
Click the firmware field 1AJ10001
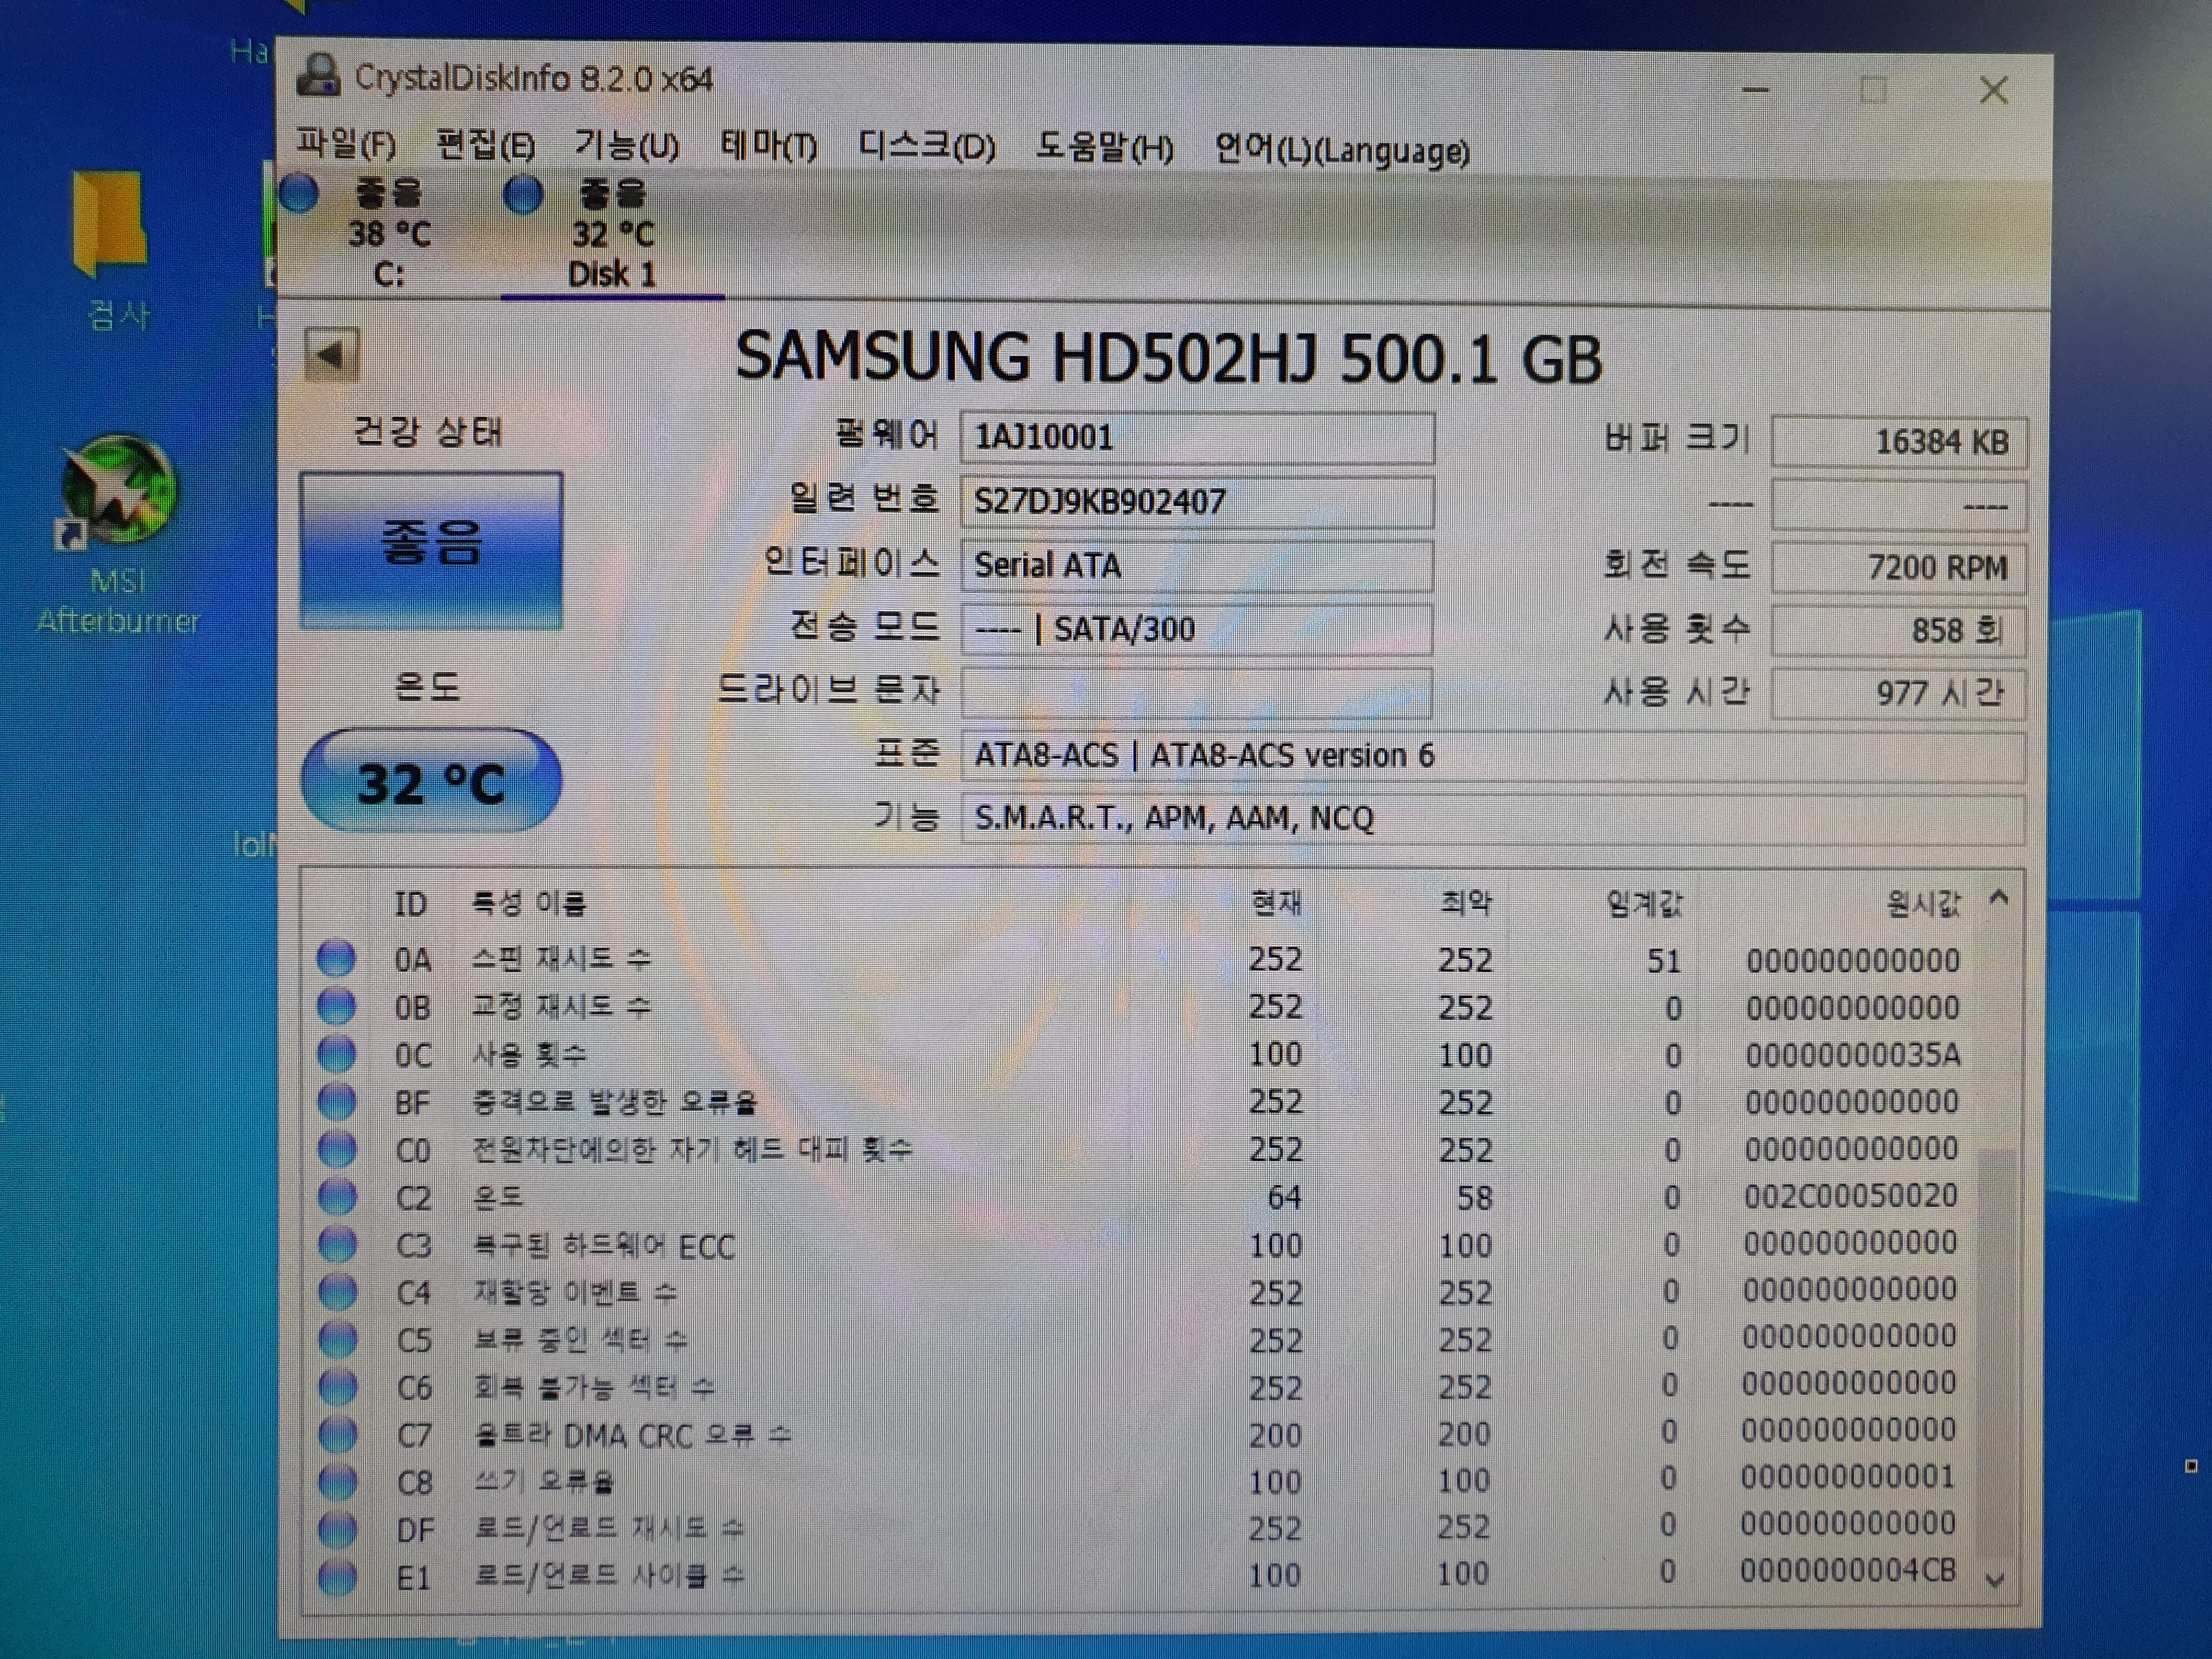(1197, 438)
